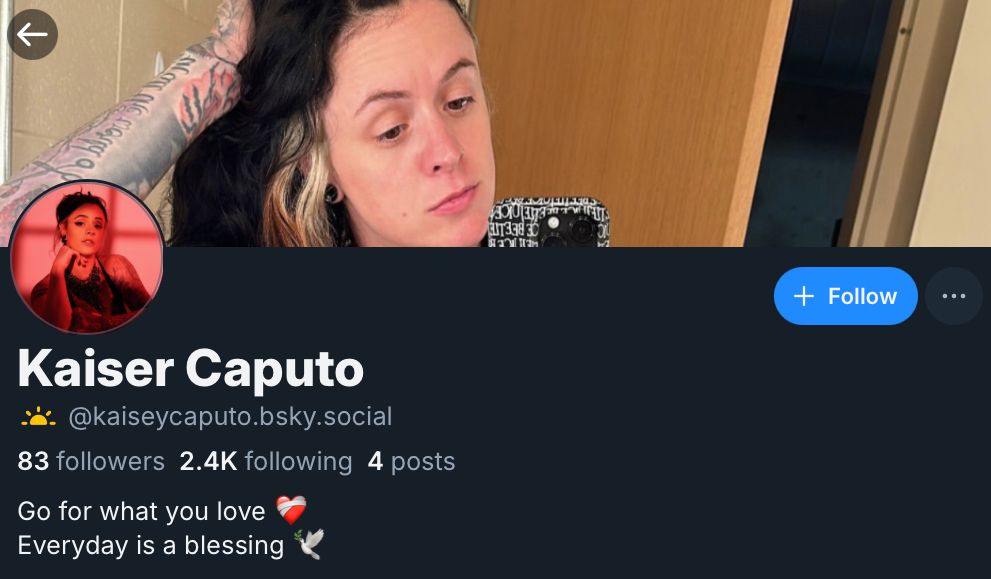Open the round profile avatar picture
Image resolution: width=991 pixels, height=579 pixels.
[x=87, y=257]
